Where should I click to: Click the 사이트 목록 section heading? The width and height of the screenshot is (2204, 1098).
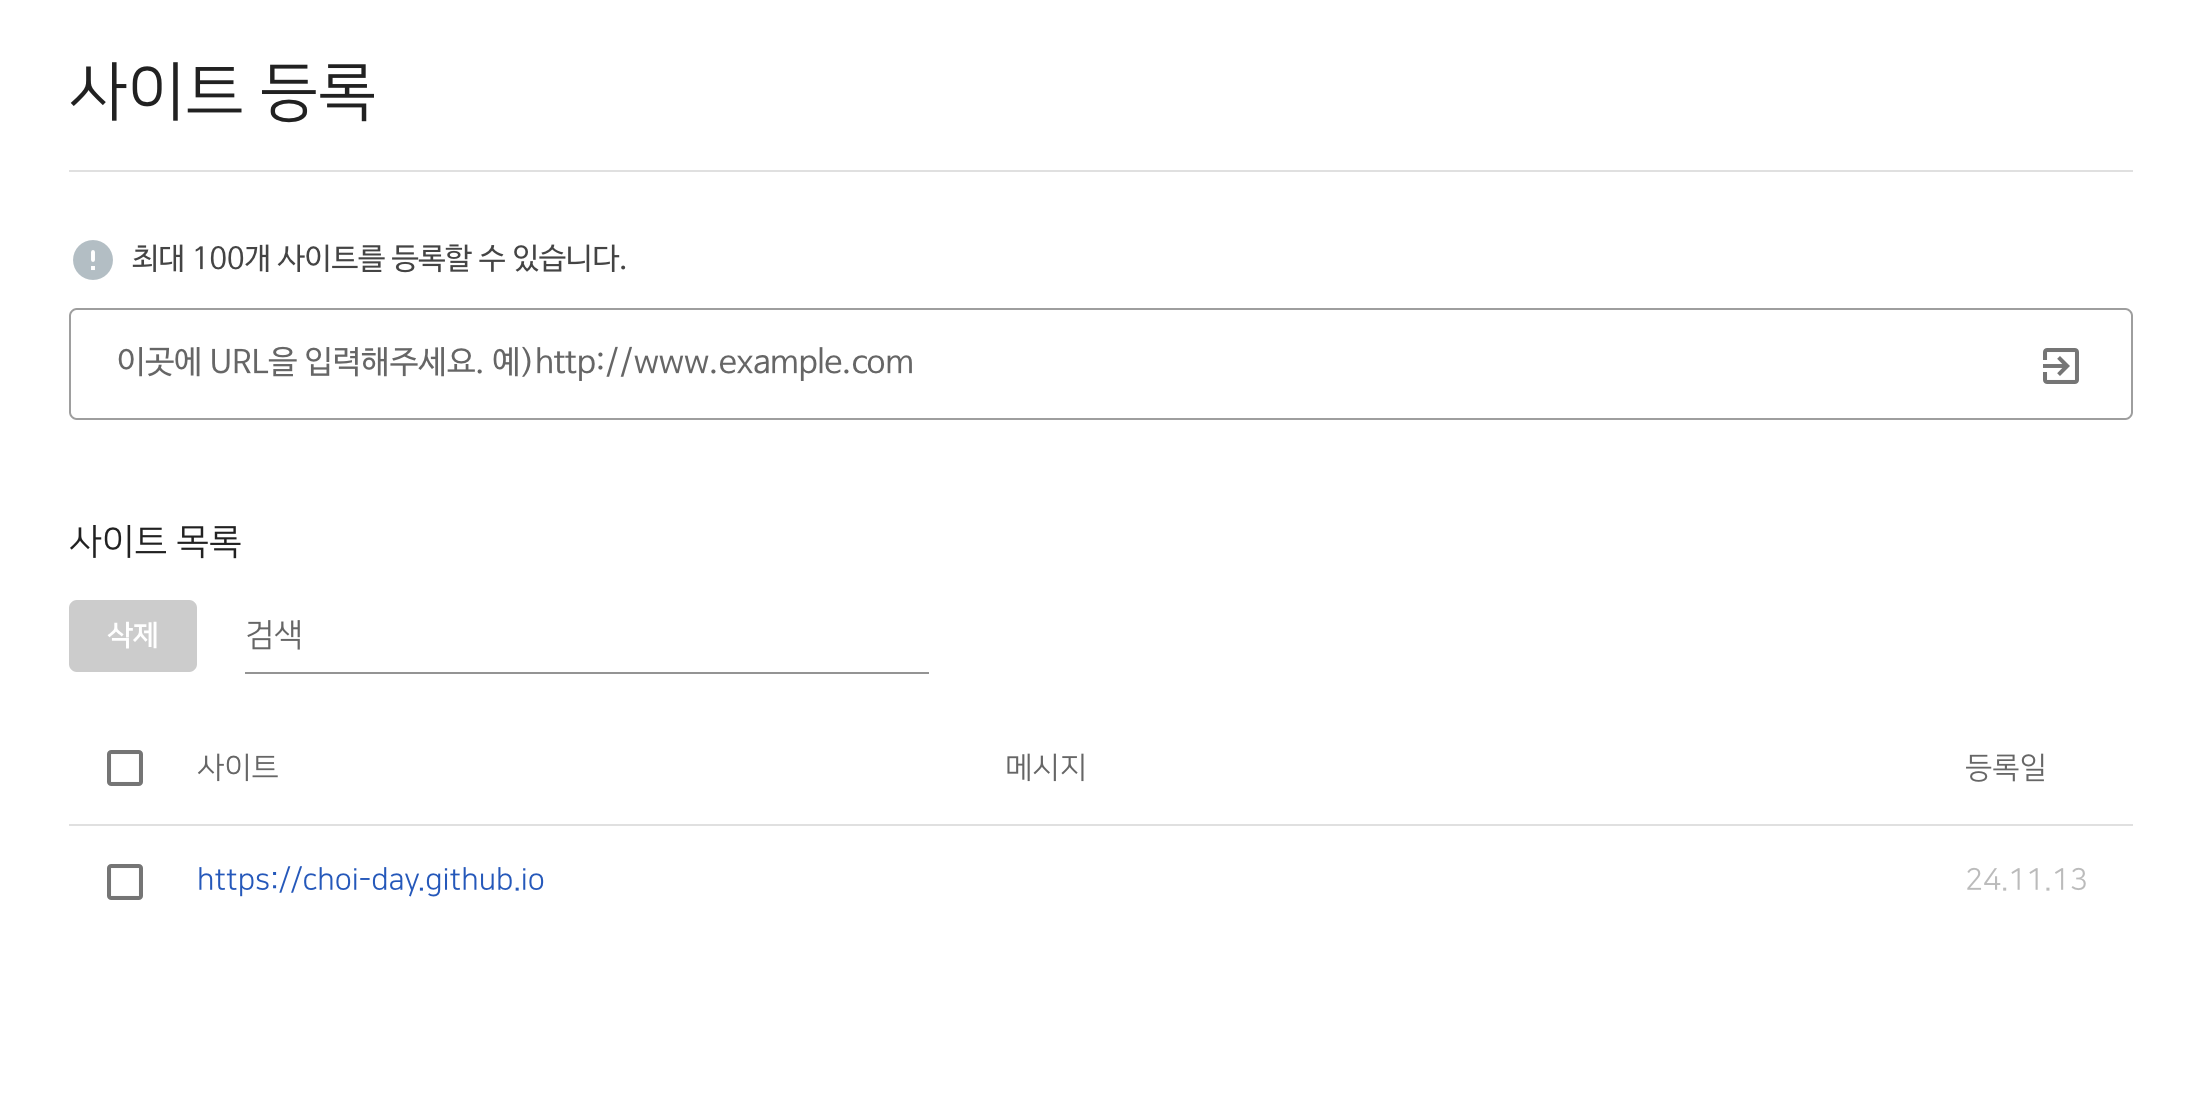point(155,541)
